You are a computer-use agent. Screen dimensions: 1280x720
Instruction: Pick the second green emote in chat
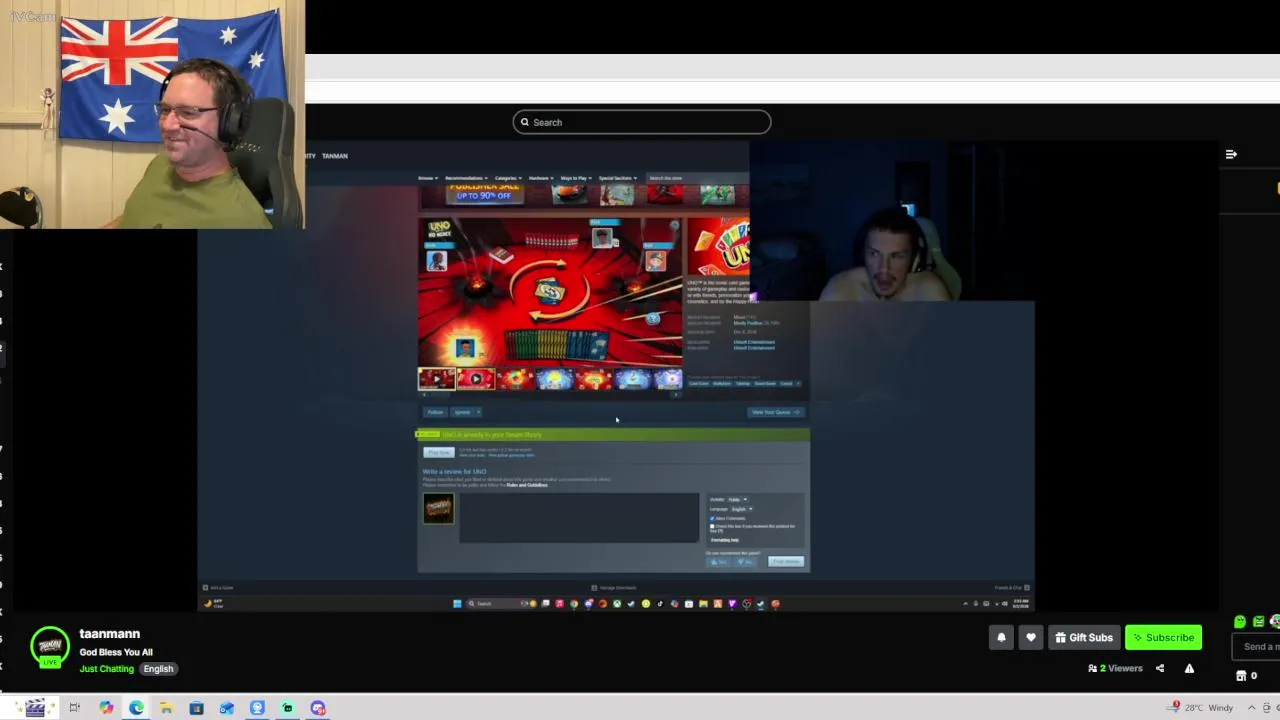(x=1259, y=621)
